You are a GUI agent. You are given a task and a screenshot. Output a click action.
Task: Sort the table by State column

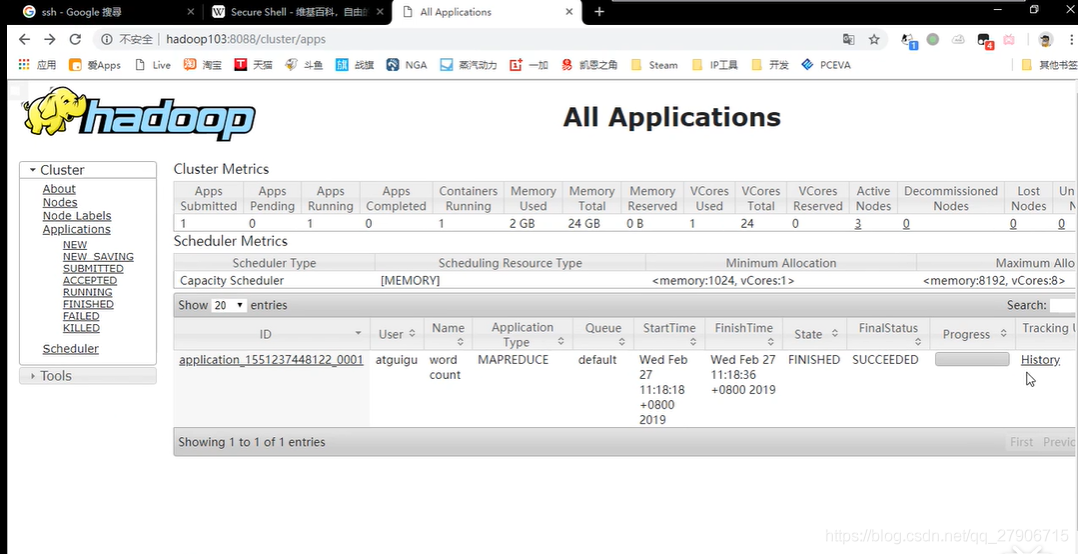[814, 334]
